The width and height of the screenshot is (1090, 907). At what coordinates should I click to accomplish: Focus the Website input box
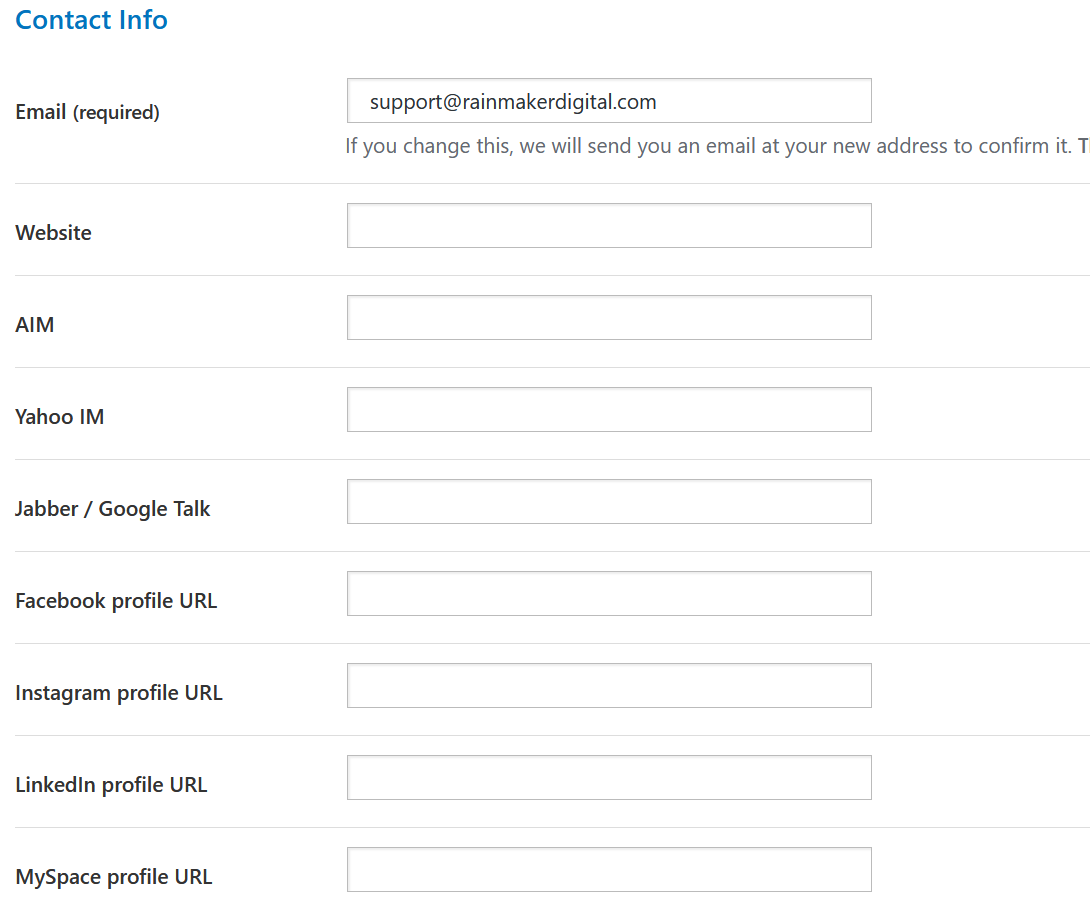pos(609,226)
